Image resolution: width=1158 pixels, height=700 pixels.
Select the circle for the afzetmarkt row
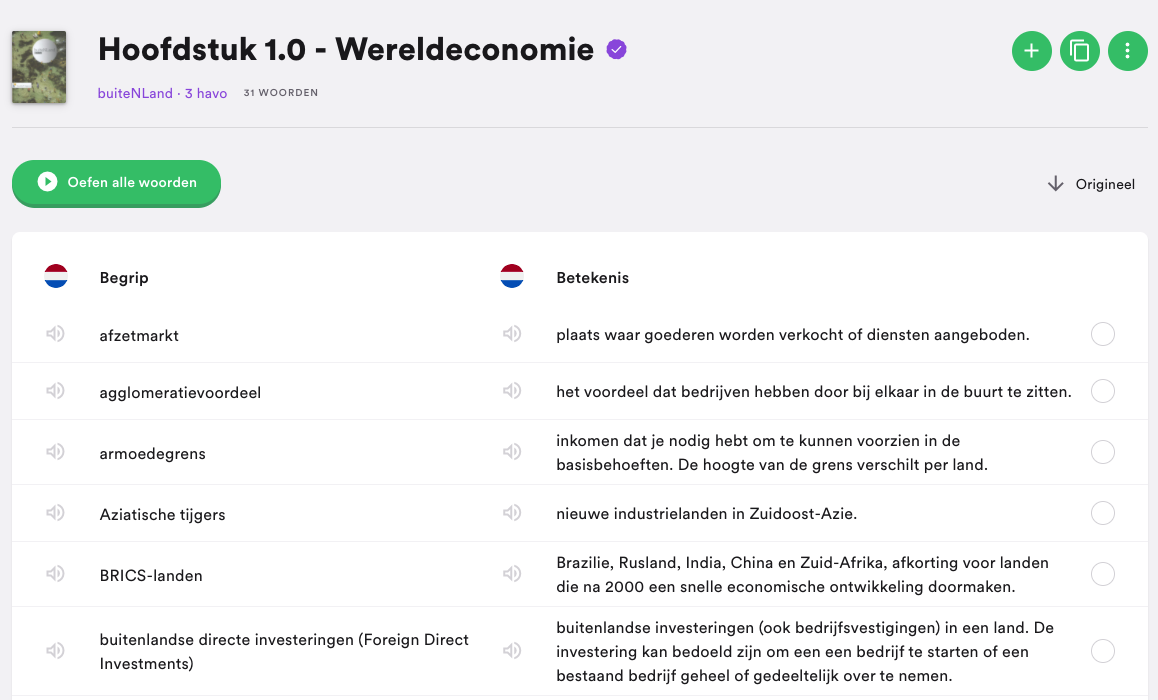click(x=1103, y=334)
